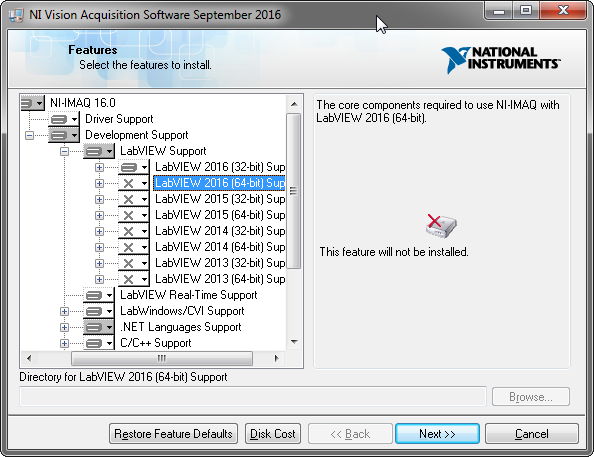Open LabWindows/CVI Support state icon

[x=99, y=311]
